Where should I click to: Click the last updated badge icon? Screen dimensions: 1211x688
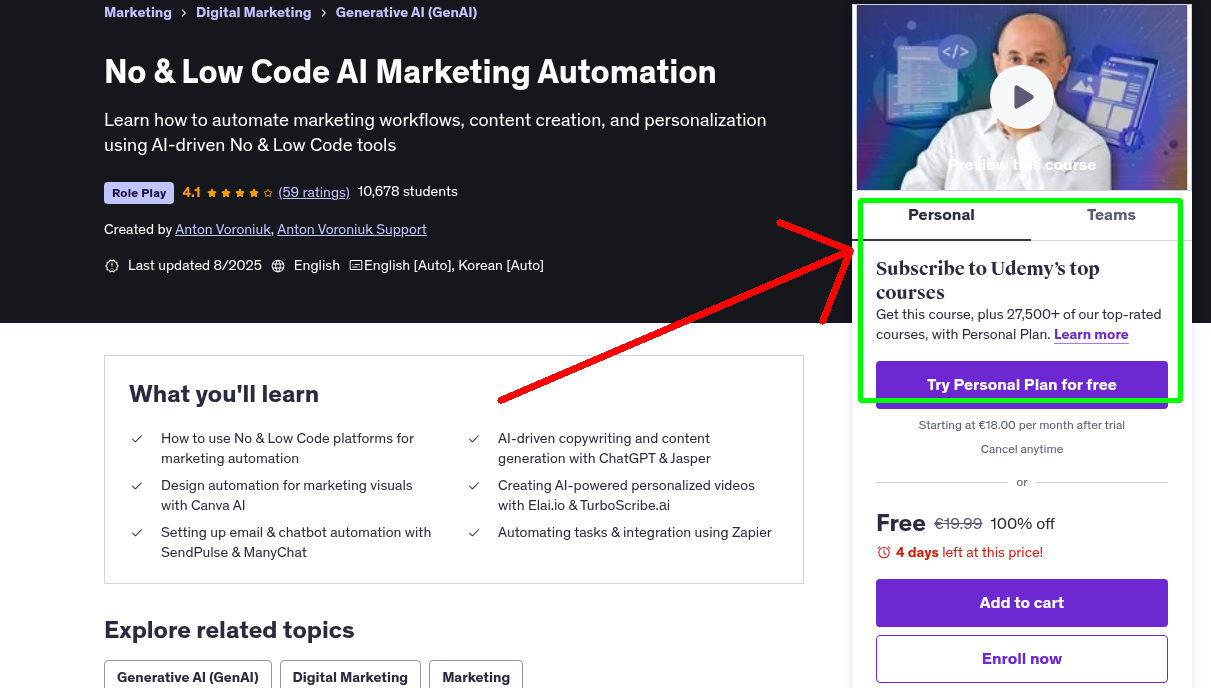(x=112, y=266)
